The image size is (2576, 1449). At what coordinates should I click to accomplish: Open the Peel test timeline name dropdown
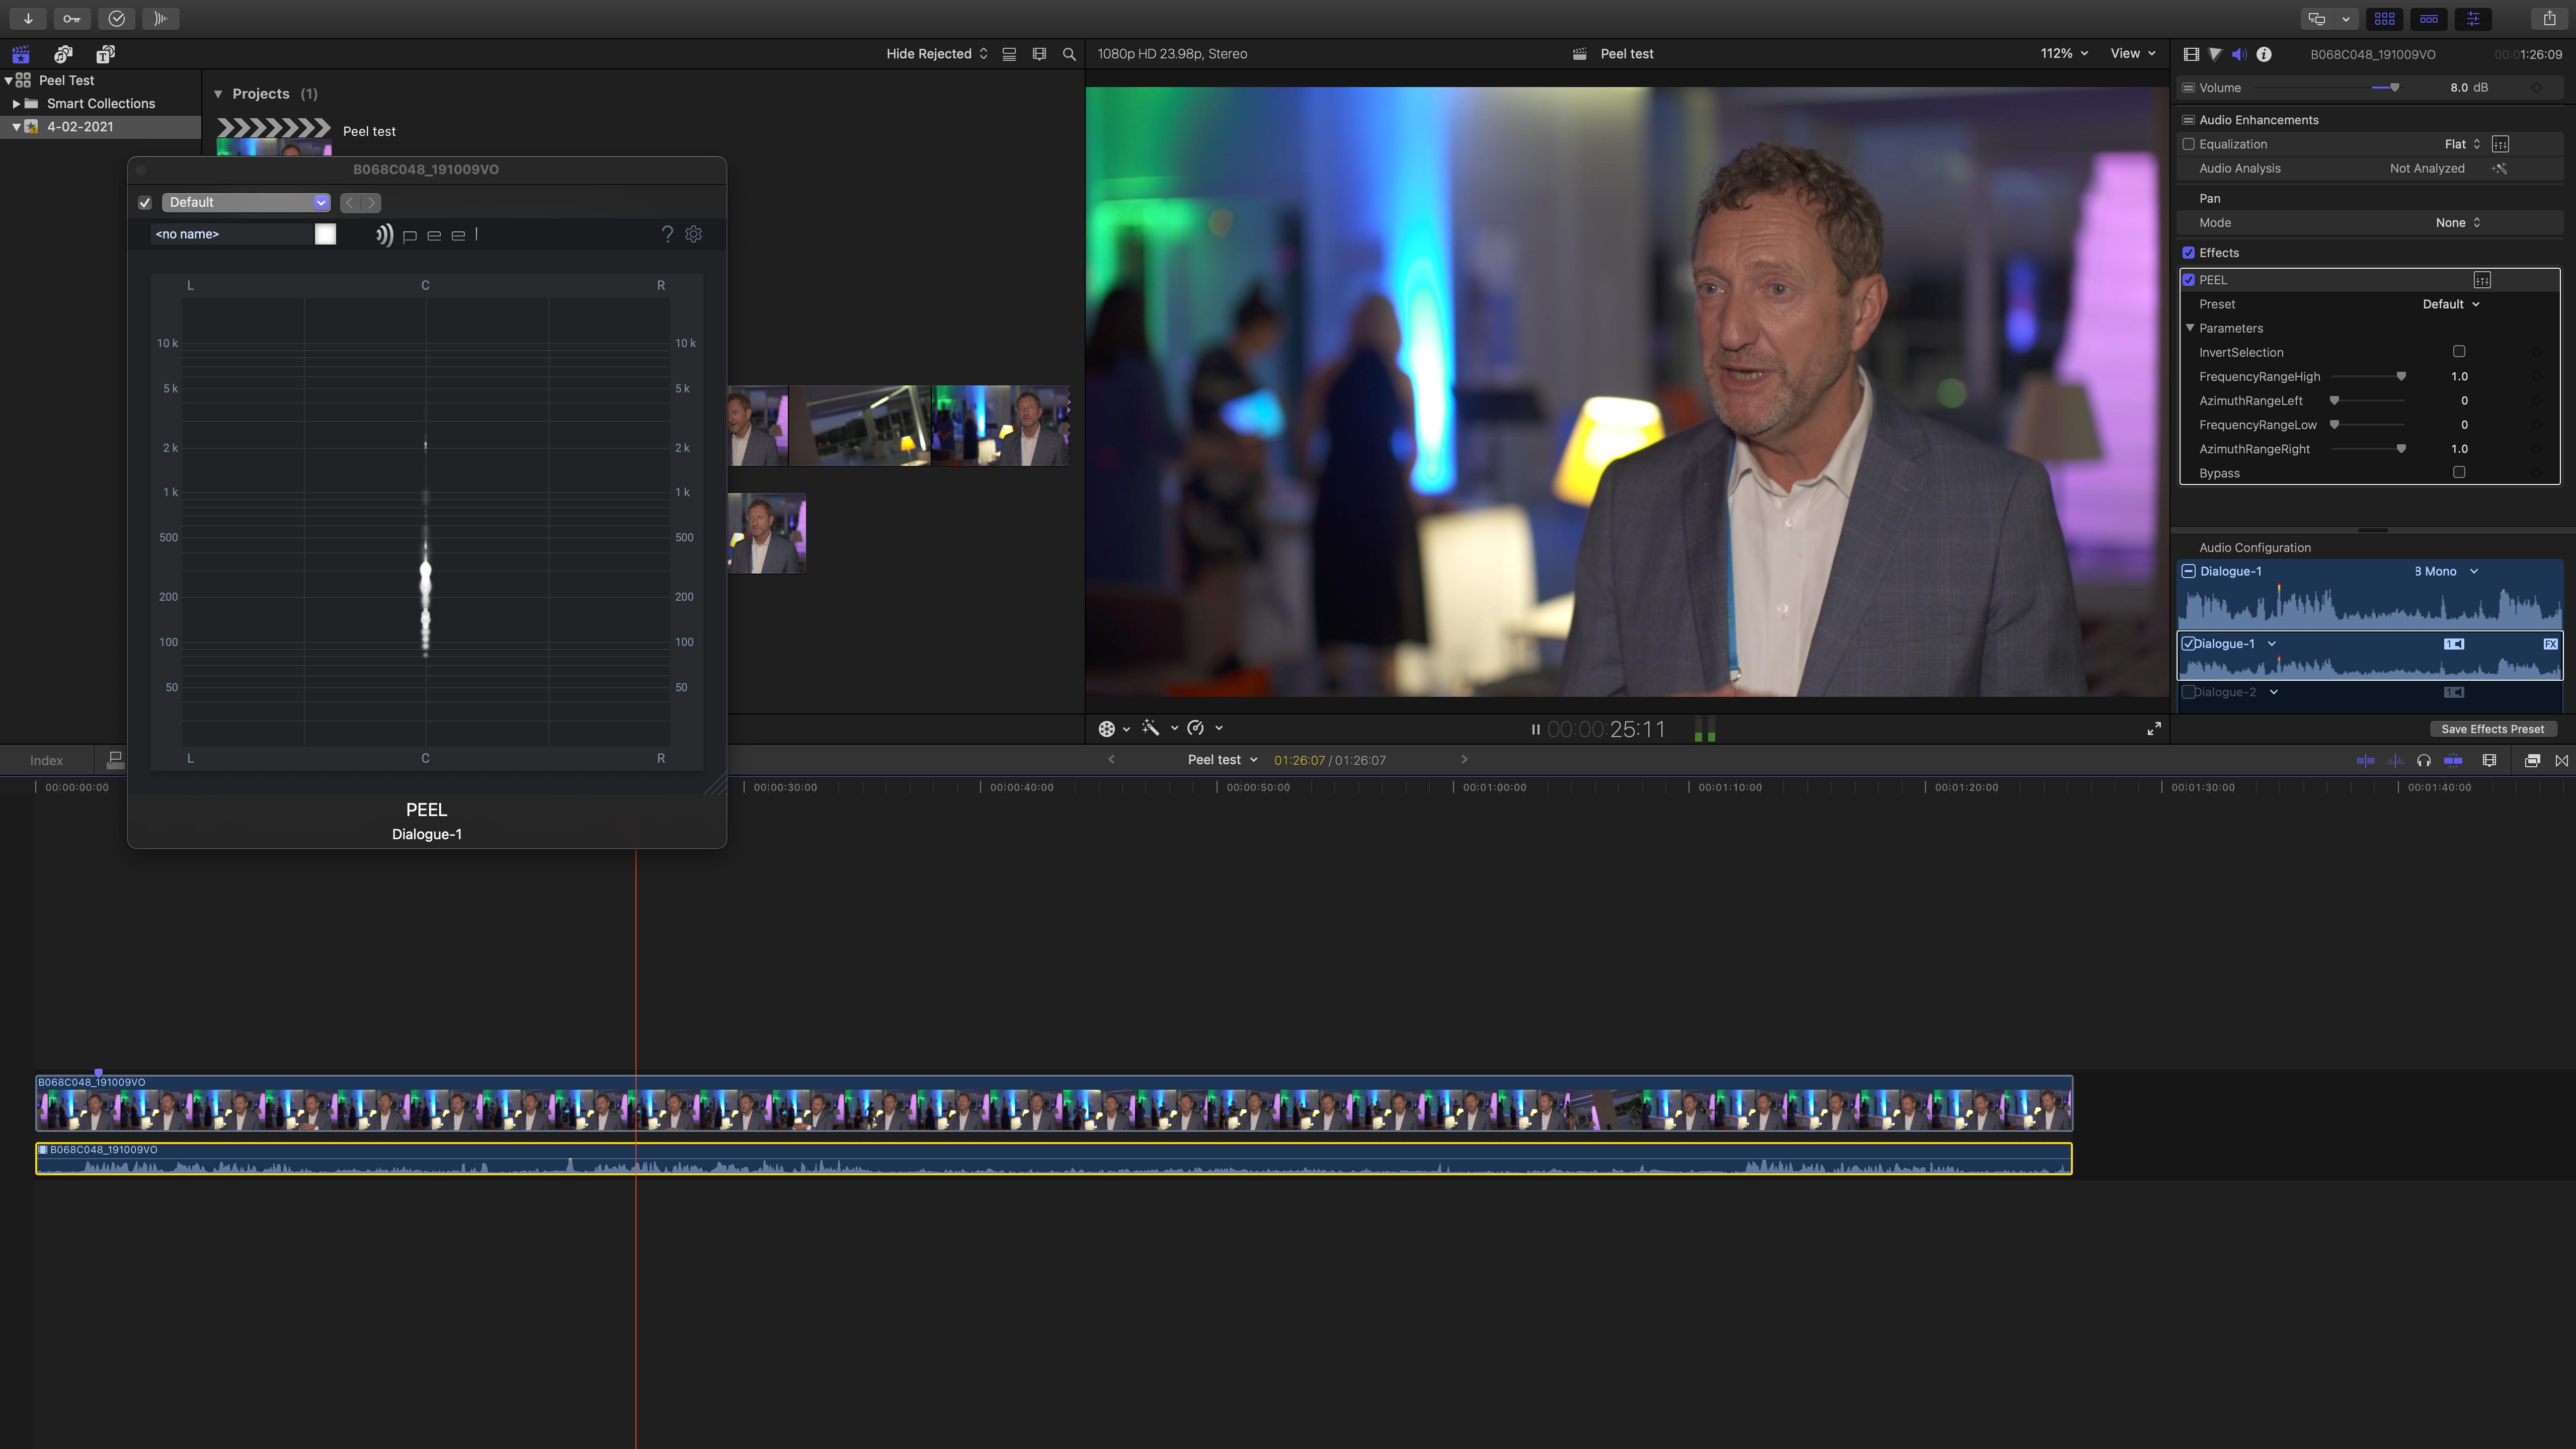tap(1222, 760)
